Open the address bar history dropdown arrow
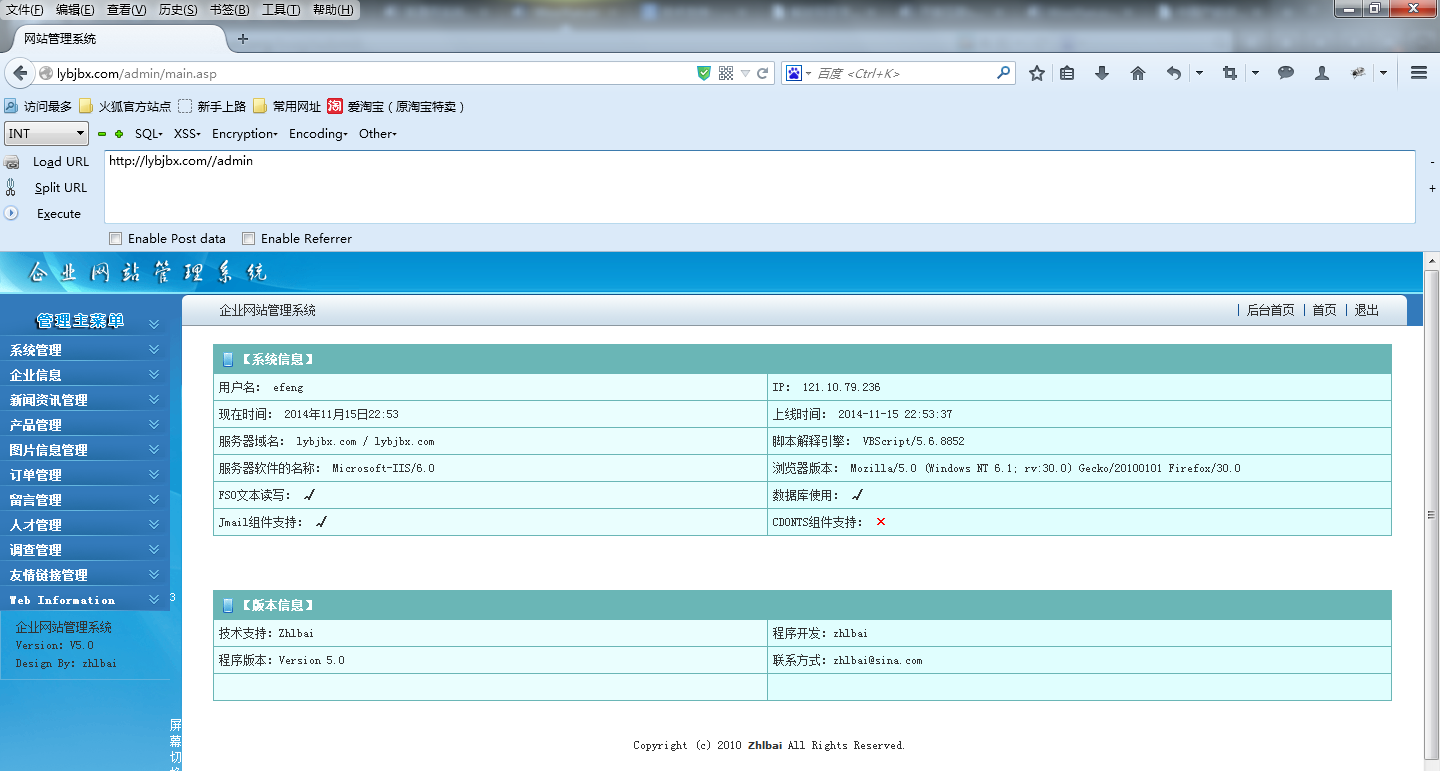 point(745,73)
